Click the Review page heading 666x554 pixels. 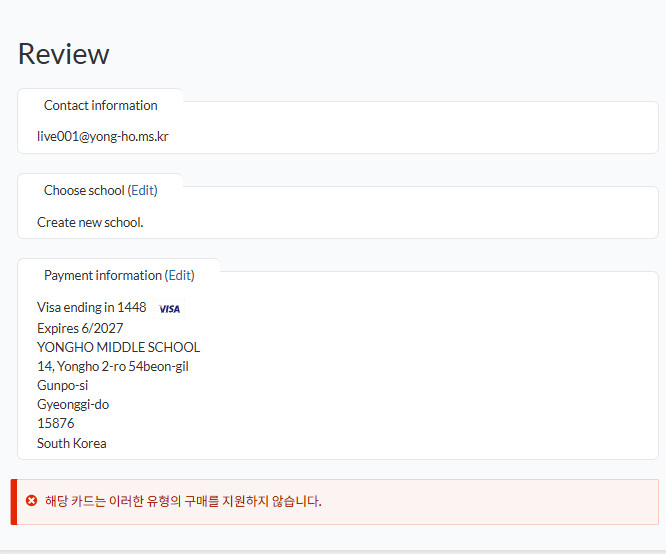[x=64, y=54]
